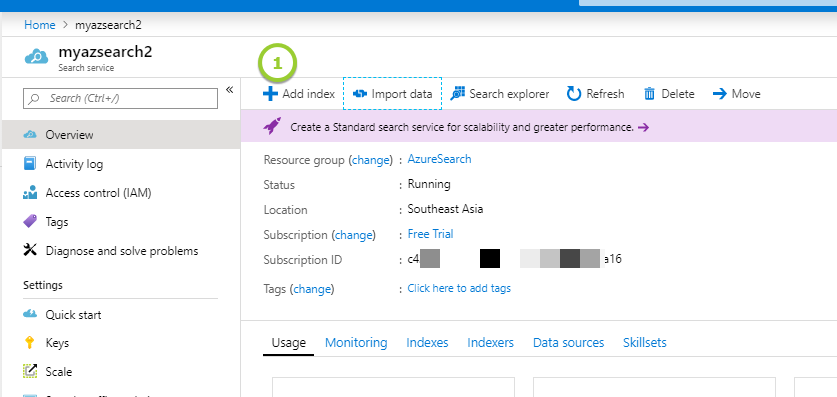Click the Running status value
Image resolution: width=837 pixels, height=397 pixels.
(429, 184)
